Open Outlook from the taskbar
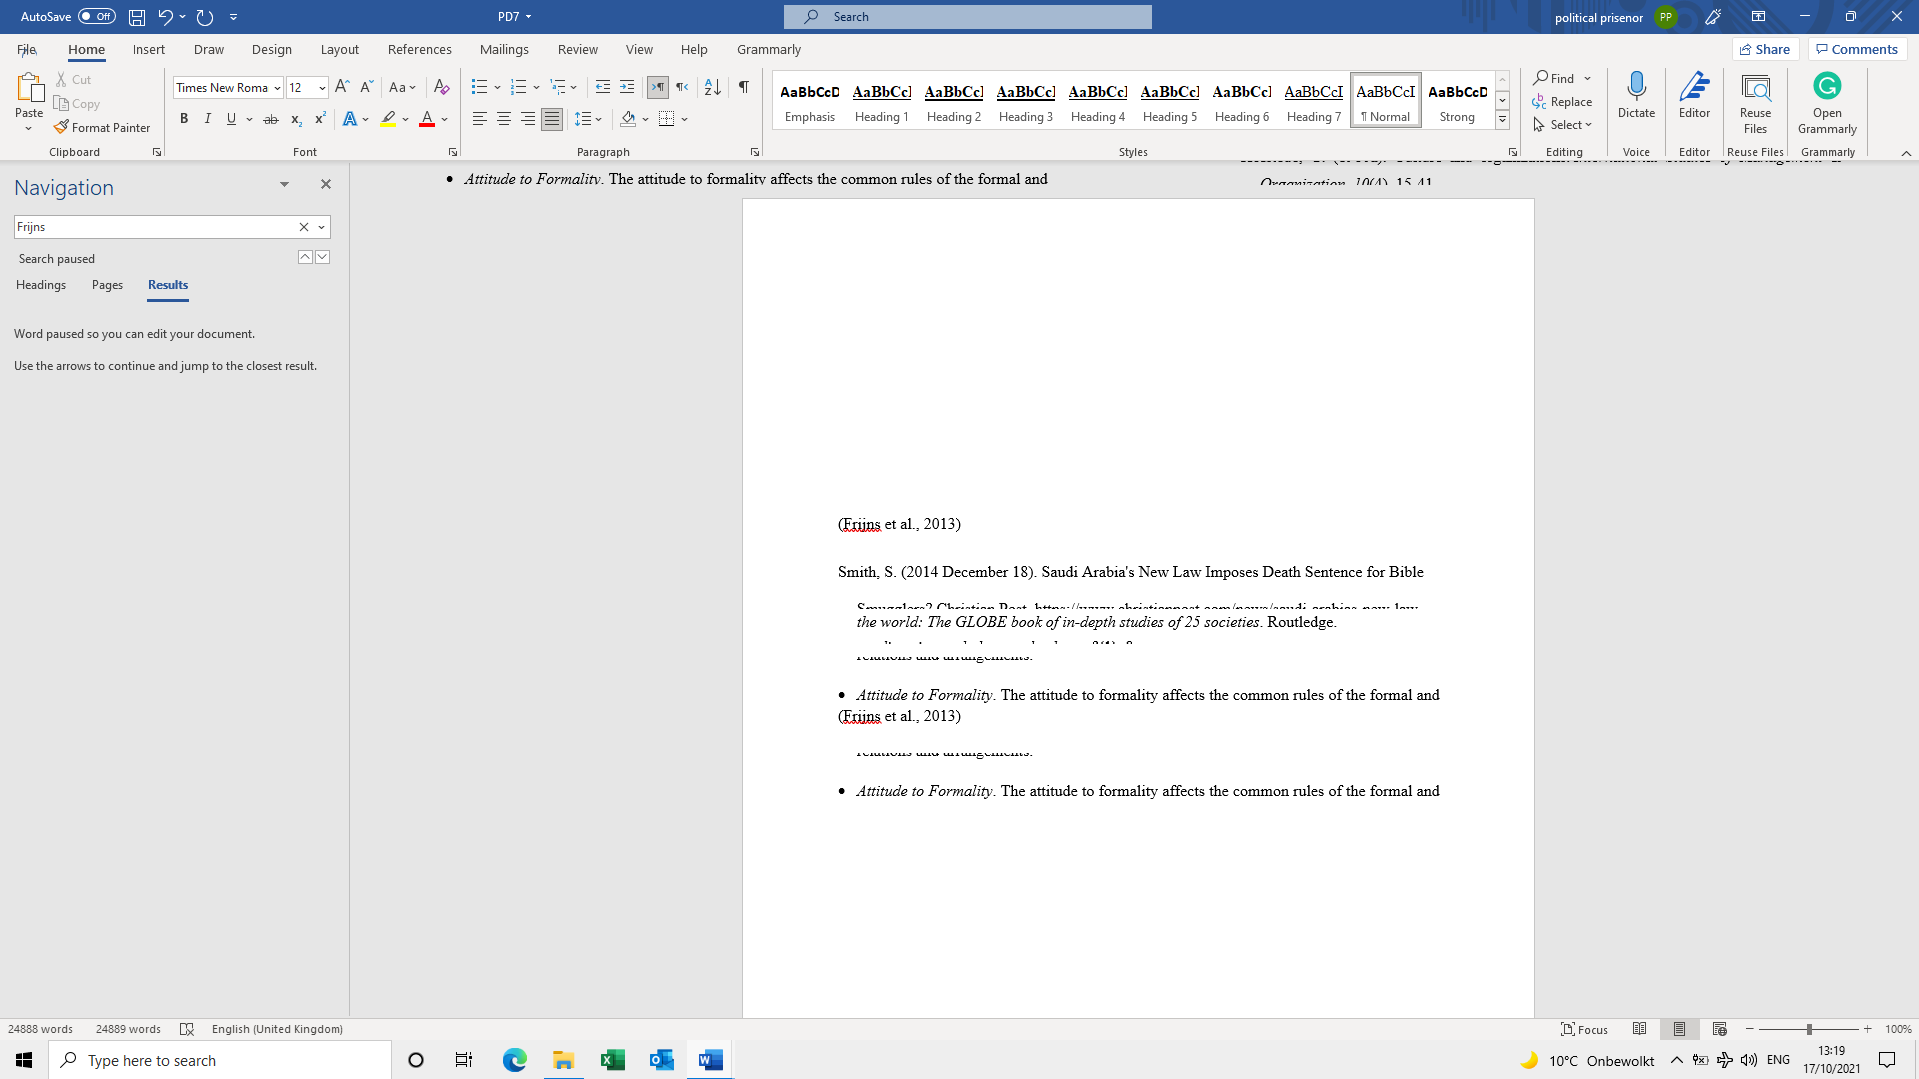The width and height of the screenshot is (1919, 1079). coord(661,1060)
